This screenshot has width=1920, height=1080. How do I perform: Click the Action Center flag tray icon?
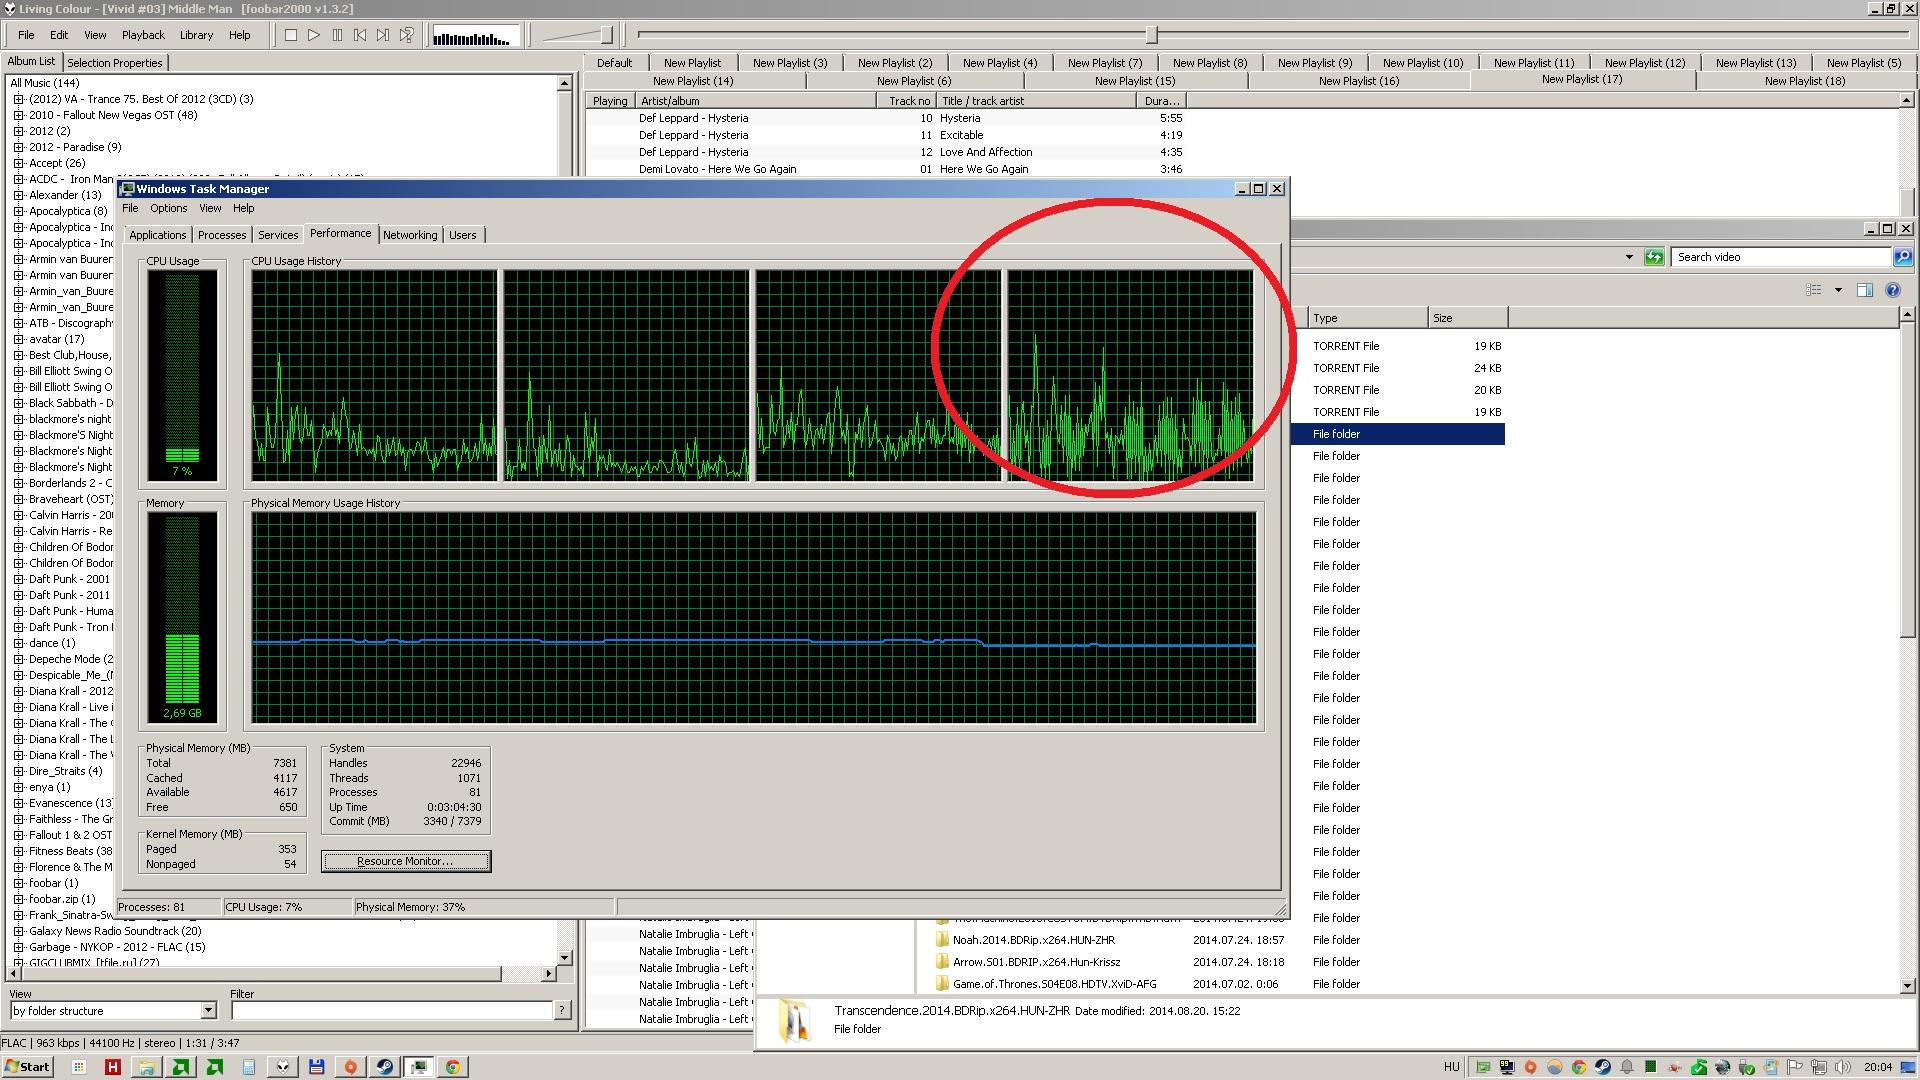click(x=1795, y=1067)
